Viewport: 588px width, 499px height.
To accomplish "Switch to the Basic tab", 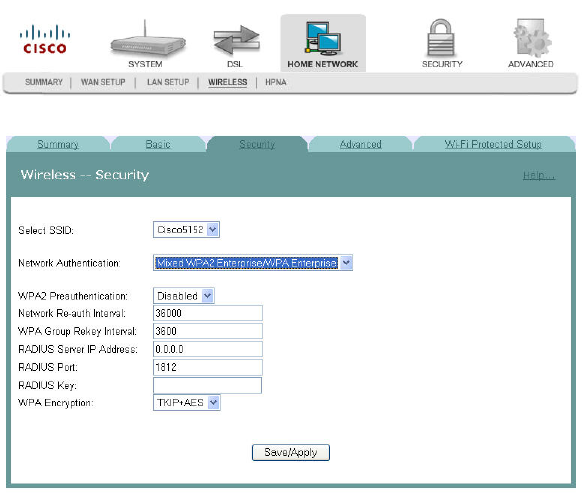I will coord(158,144).
